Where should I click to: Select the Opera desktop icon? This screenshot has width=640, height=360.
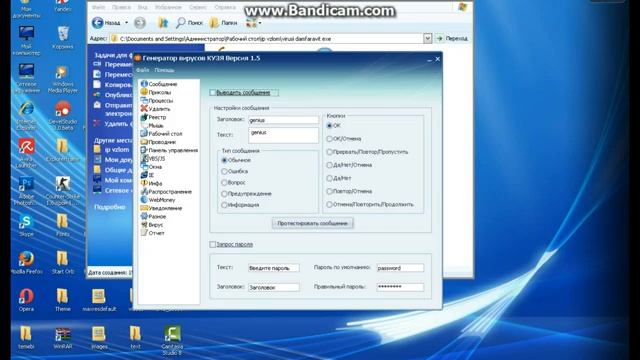pos(27,300)
